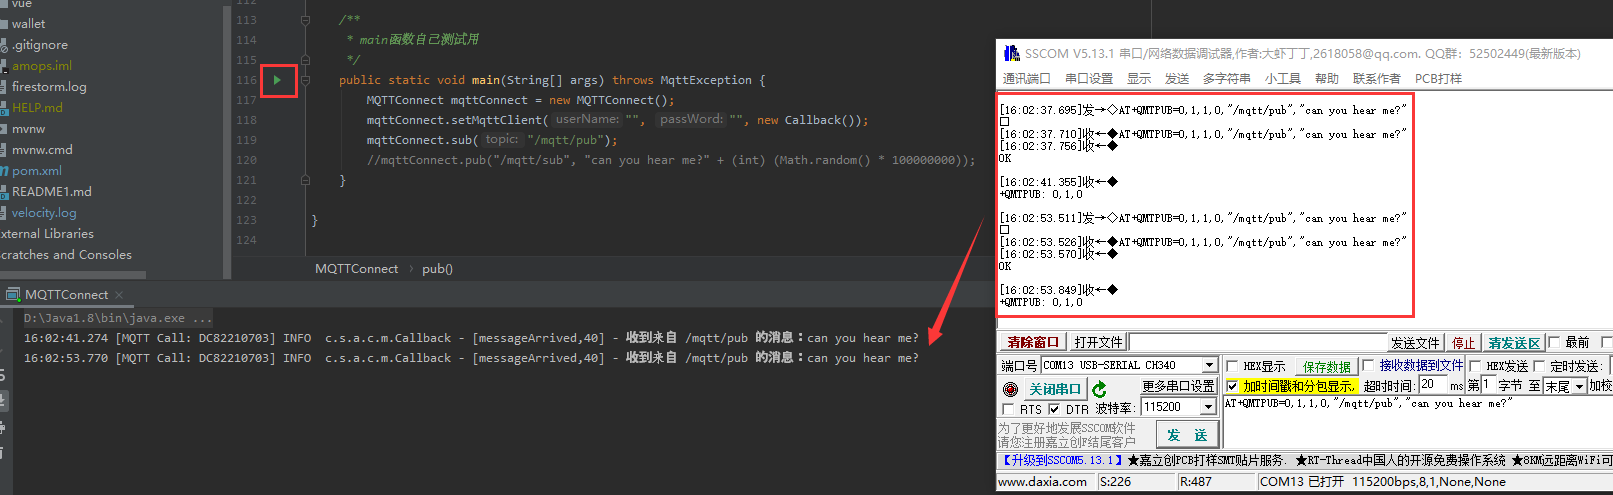Open the 末尾 byte position dropdown
Viewport: 1613px width, 495px height.
[1579, 386]
